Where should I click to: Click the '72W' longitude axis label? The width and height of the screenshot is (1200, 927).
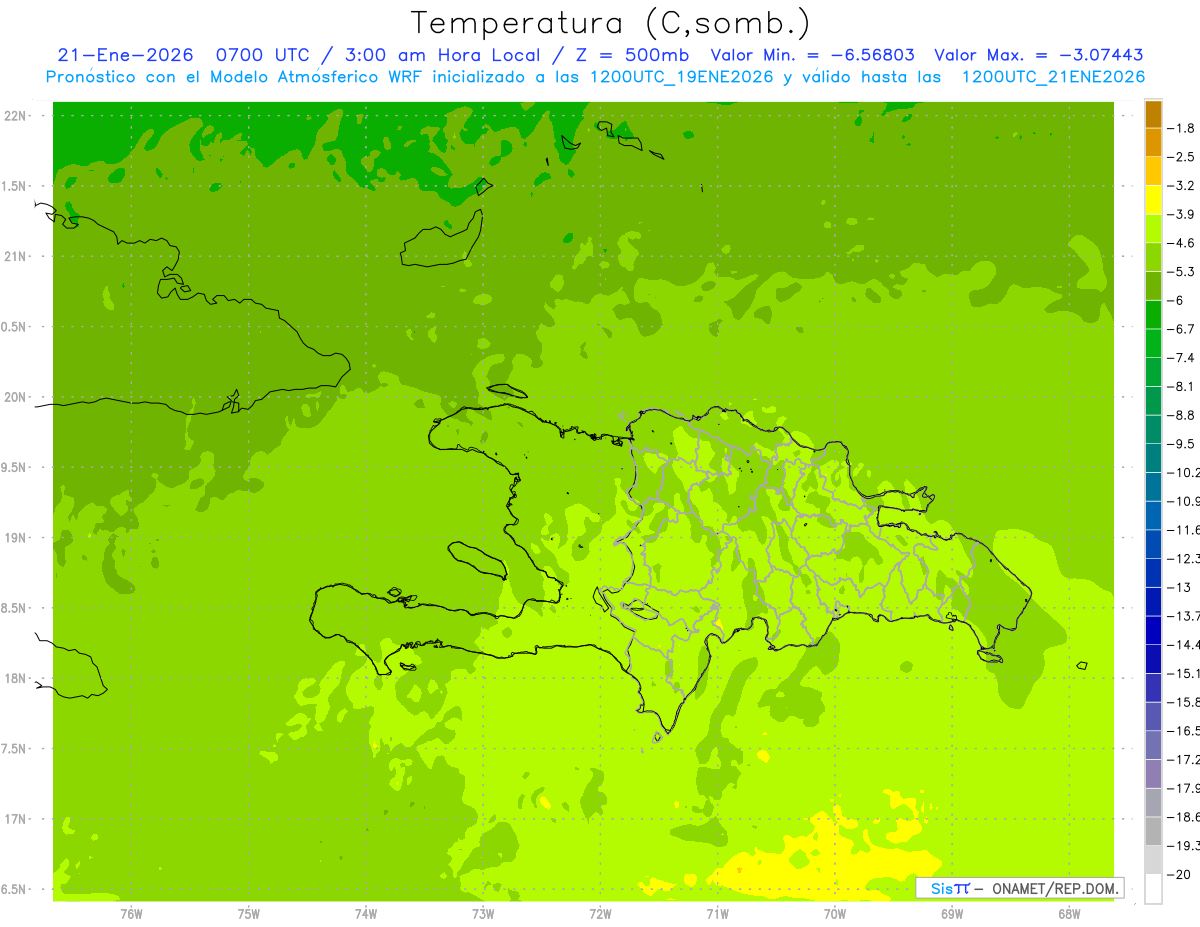pos(600,914)
